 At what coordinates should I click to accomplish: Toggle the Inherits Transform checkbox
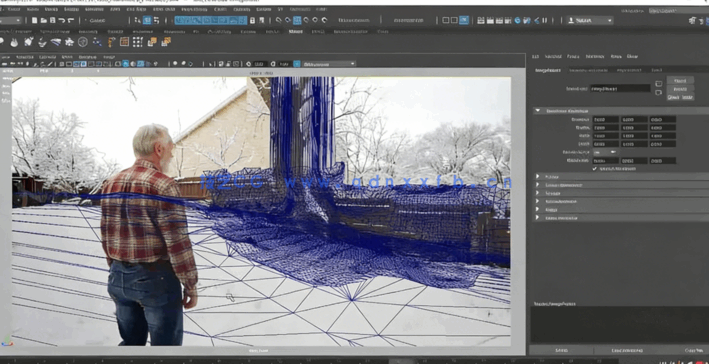click(595, 169)
